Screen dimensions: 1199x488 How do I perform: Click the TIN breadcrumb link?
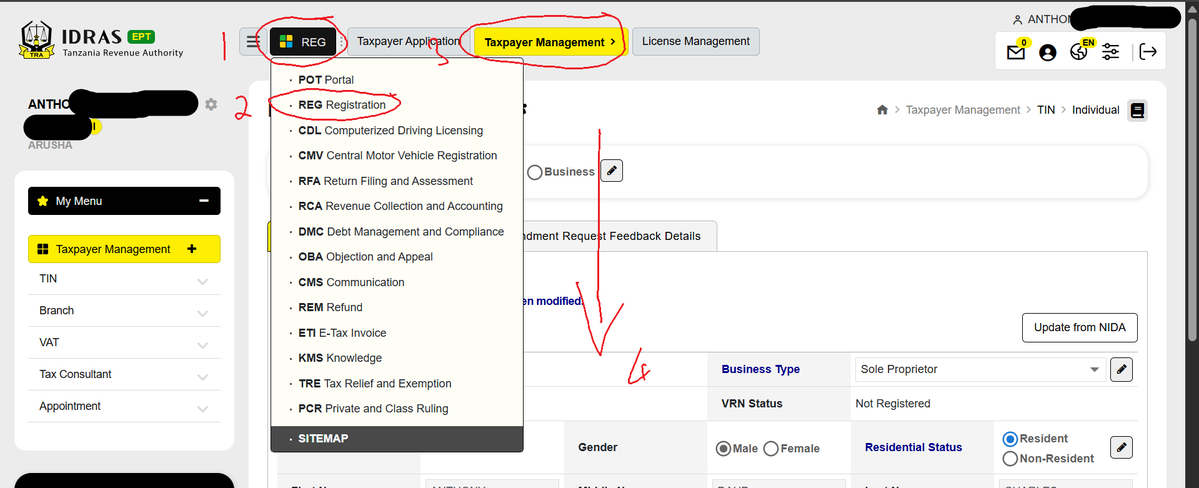point(1046,110)
